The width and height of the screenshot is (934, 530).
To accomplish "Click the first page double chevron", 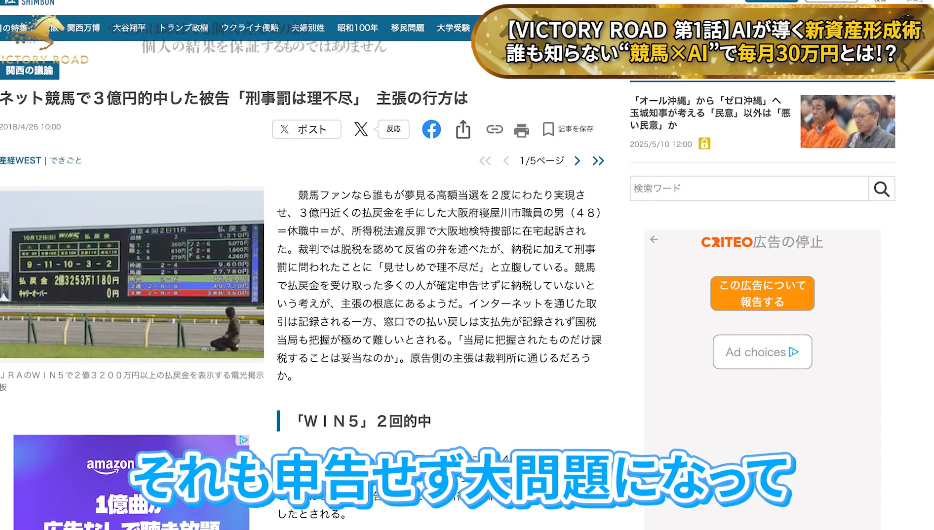I will click(485, 161).
